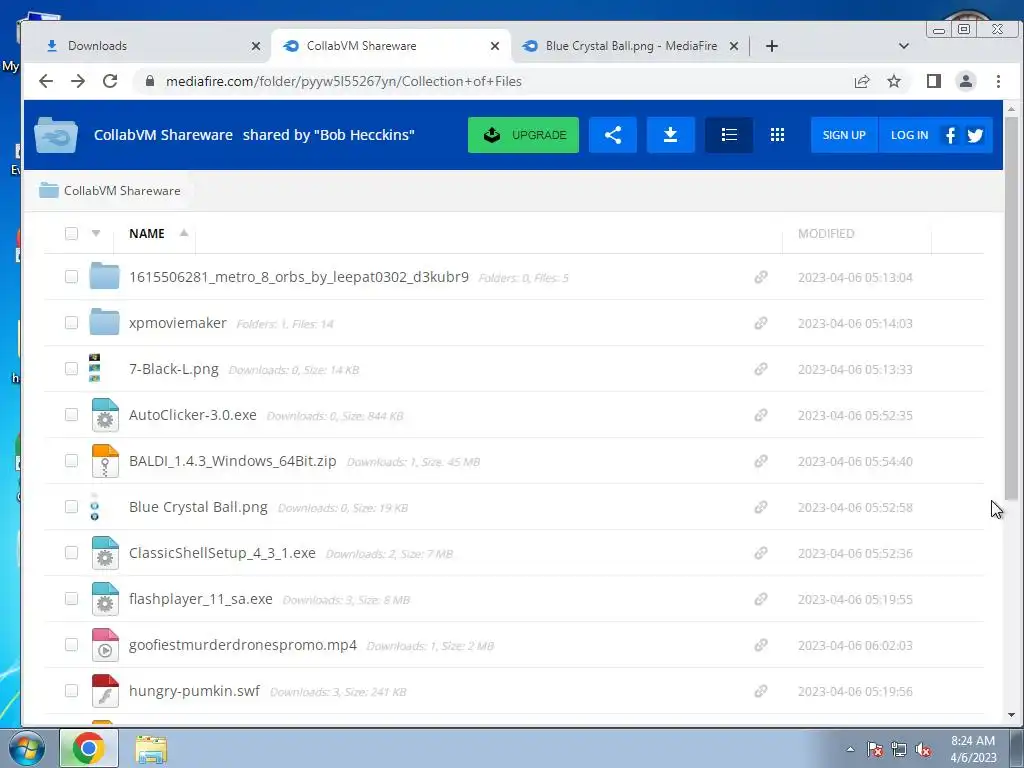Open Chrome three-dot menu
This screenshot has height=768, width=1024.
(x=999, y=81)
